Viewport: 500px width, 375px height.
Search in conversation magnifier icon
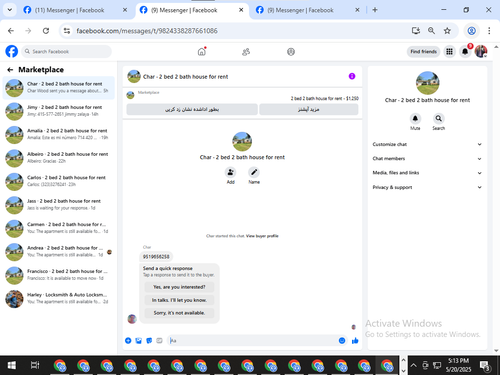439,118
